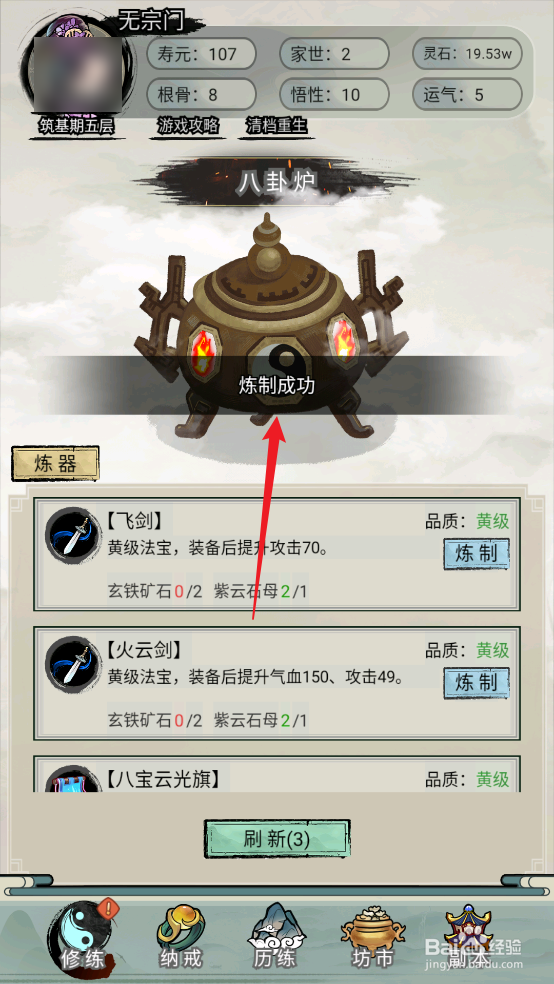Tap the 寿元 107 stat box

point(201,54)
